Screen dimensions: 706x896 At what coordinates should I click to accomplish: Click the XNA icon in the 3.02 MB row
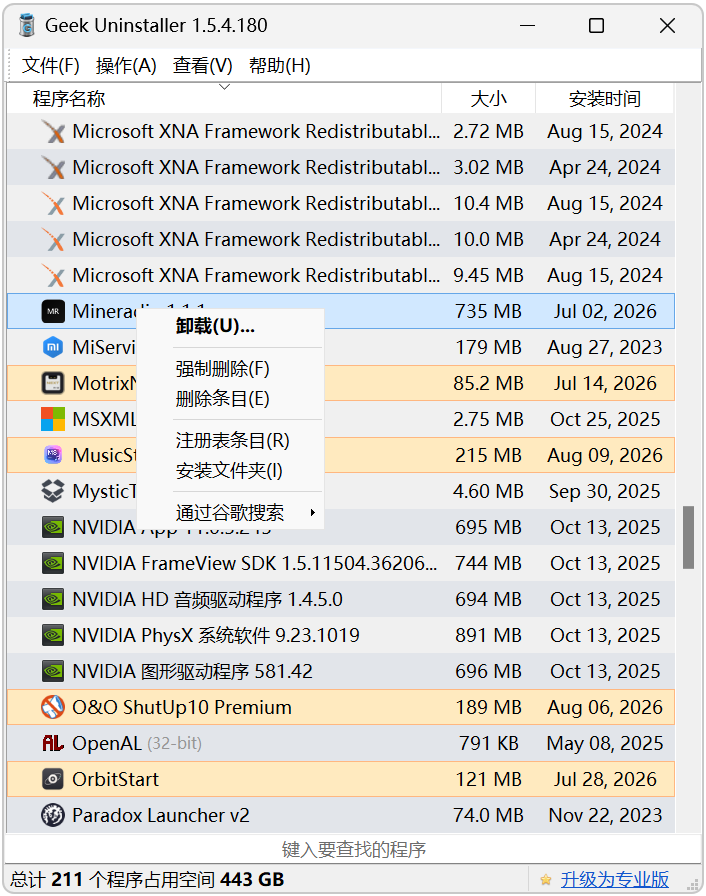(53, 167)
